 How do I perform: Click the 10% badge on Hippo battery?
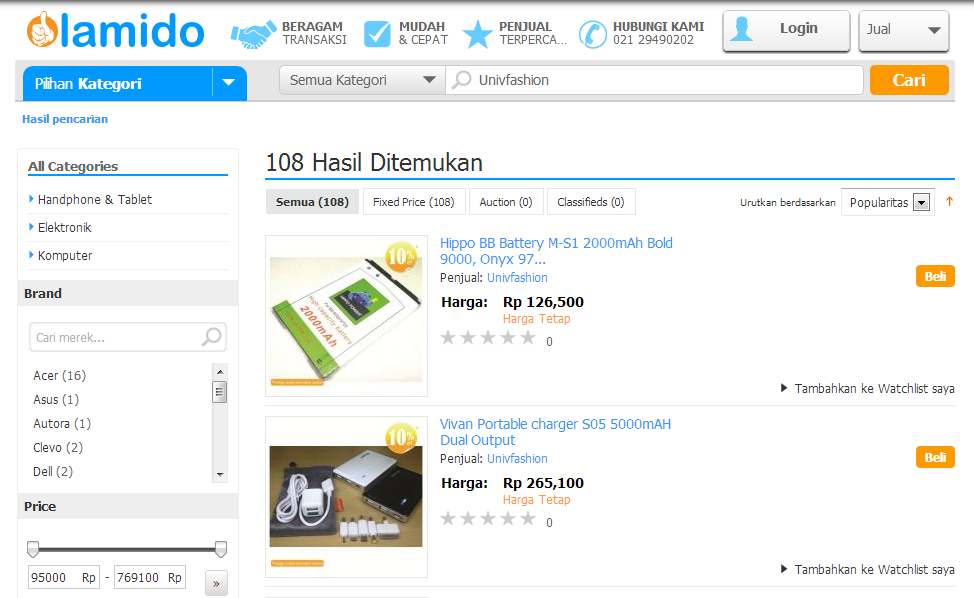pyautogui.click(x=401, y=256)
